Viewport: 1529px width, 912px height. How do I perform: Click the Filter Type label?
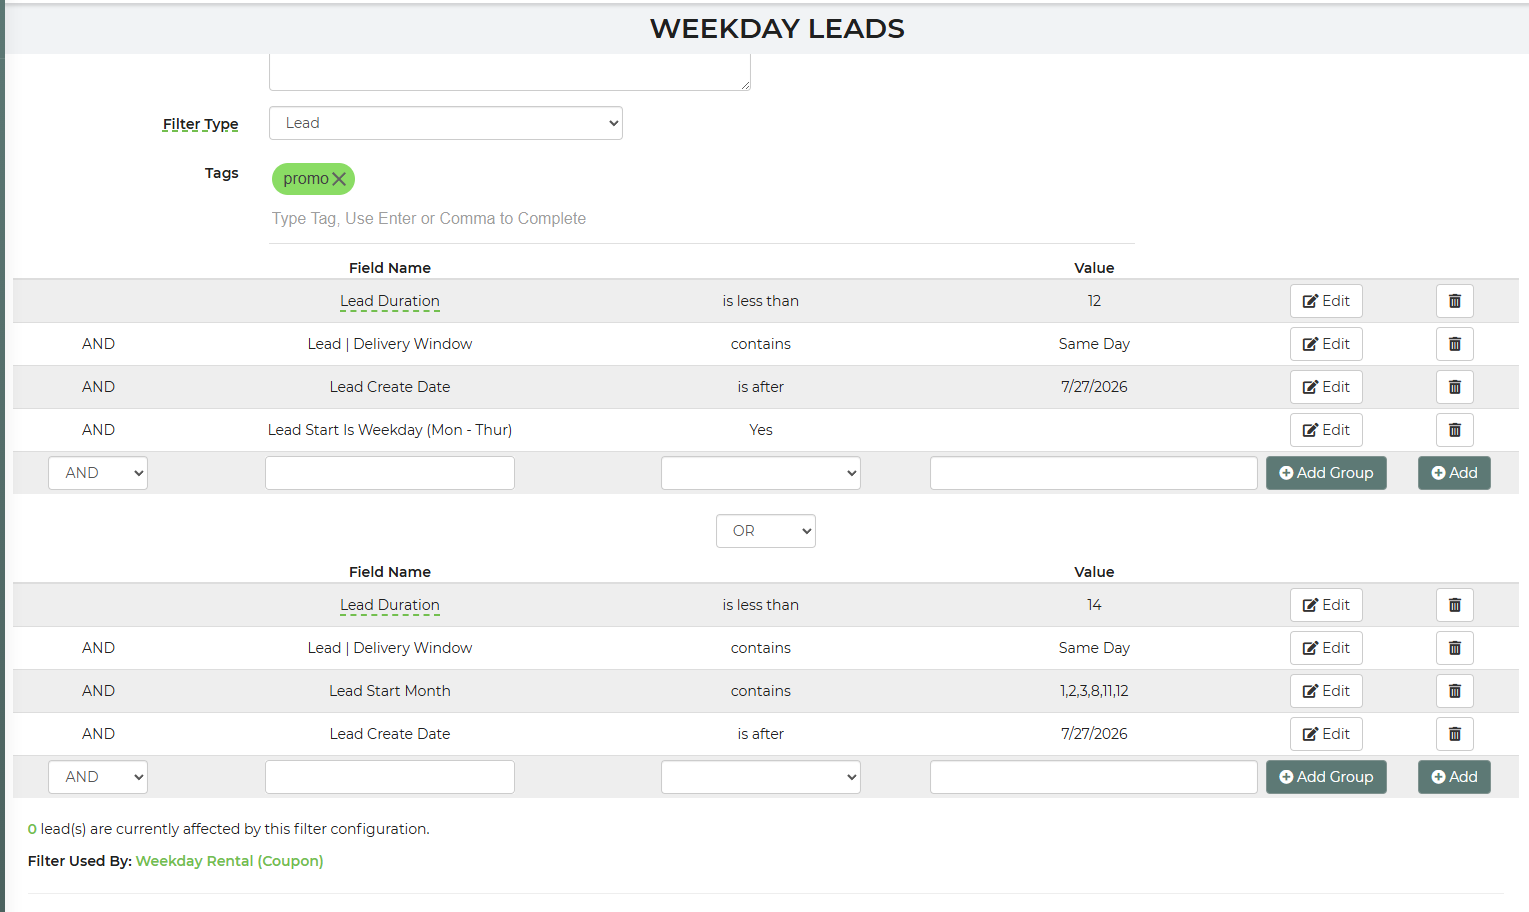(x=201, y=124)
